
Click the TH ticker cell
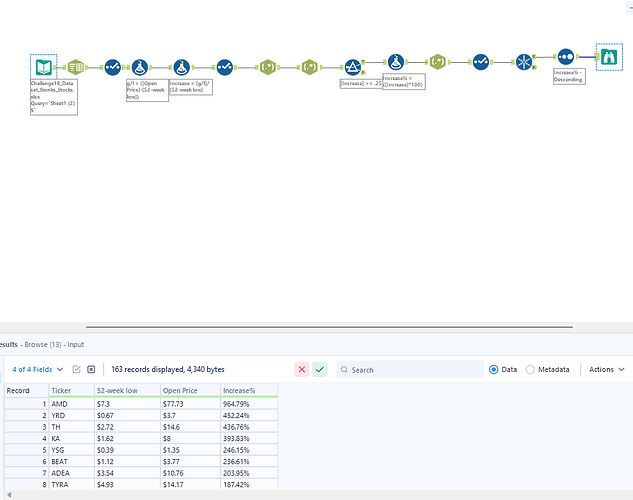(71, 427)
